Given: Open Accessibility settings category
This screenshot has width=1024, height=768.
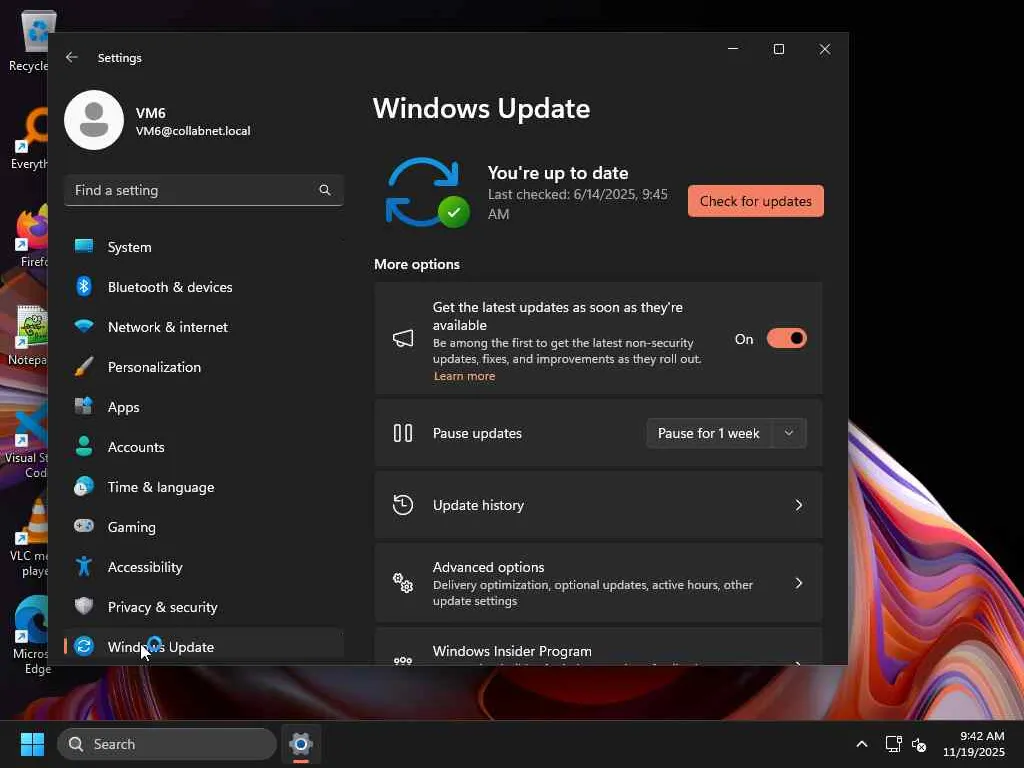Looking at the screenshot, I should 204,567.
